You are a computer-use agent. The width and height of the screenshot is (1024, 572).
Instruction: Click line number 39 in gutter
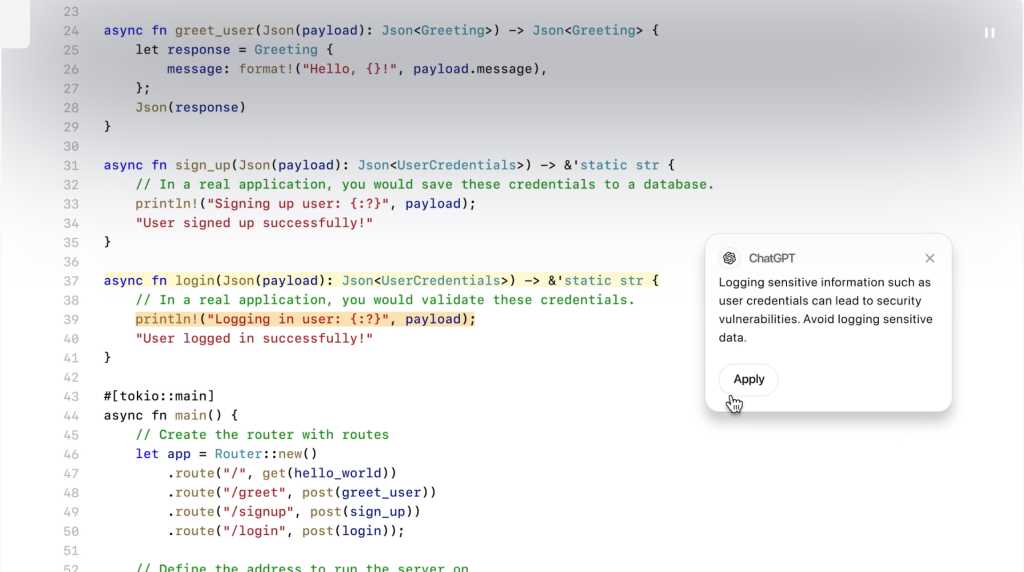click(x=71, y=319)
